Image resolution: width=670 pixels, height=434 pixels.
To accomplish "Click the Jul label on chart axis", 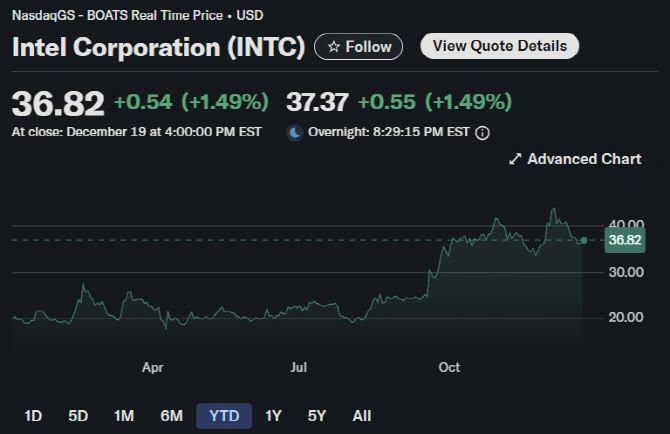I will (x=299, y=368).
